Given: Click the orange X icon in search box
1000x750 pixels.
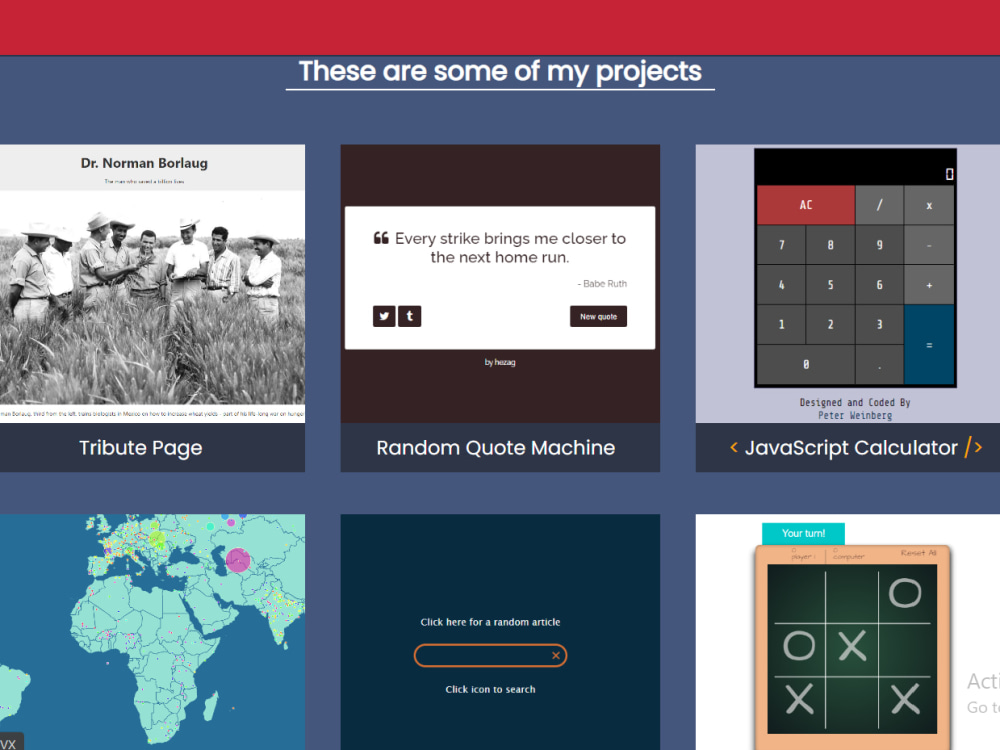Looking at the screenshot, I should [x=555, y=656].
